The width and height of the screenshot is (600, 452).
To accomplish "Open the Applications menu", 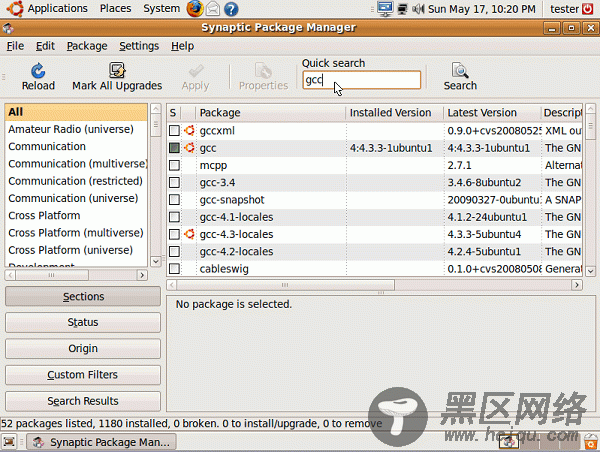I will (x=57, y=8).
